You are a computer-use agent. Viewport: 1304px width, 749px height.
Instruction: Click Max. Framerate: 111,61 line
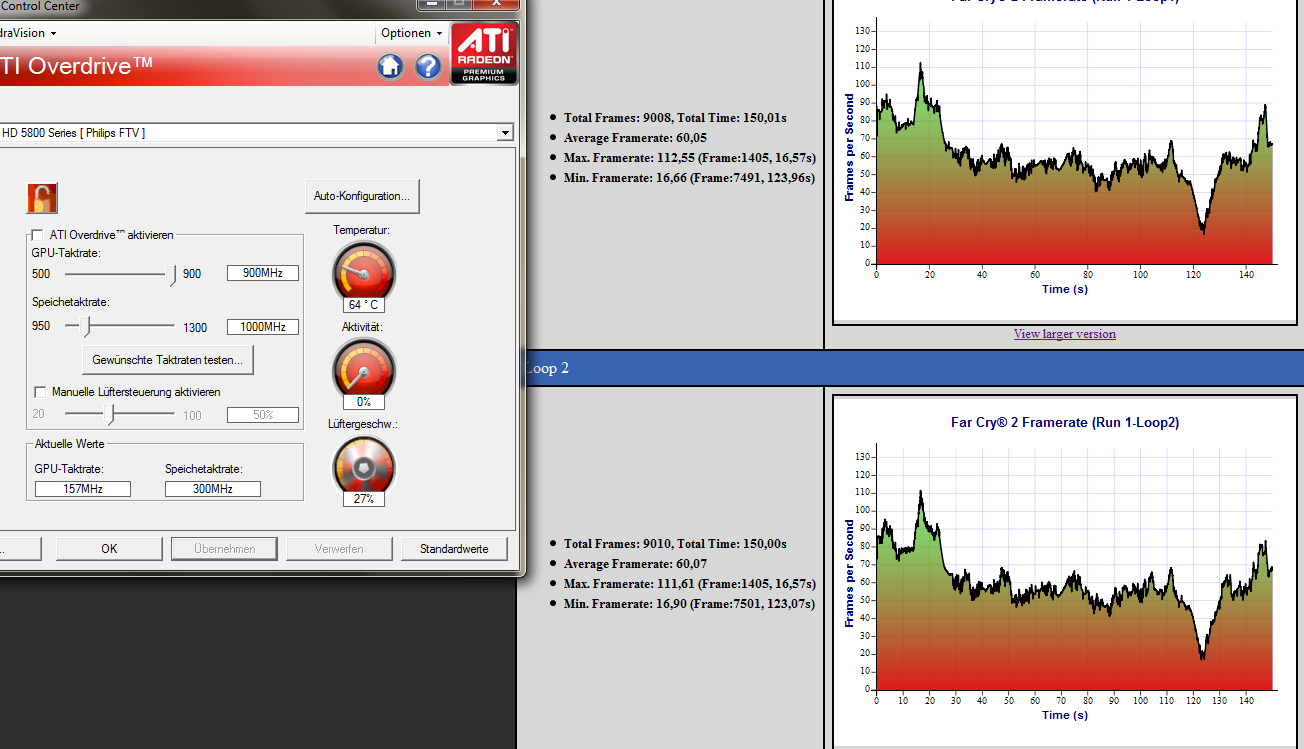coord(690,584)
